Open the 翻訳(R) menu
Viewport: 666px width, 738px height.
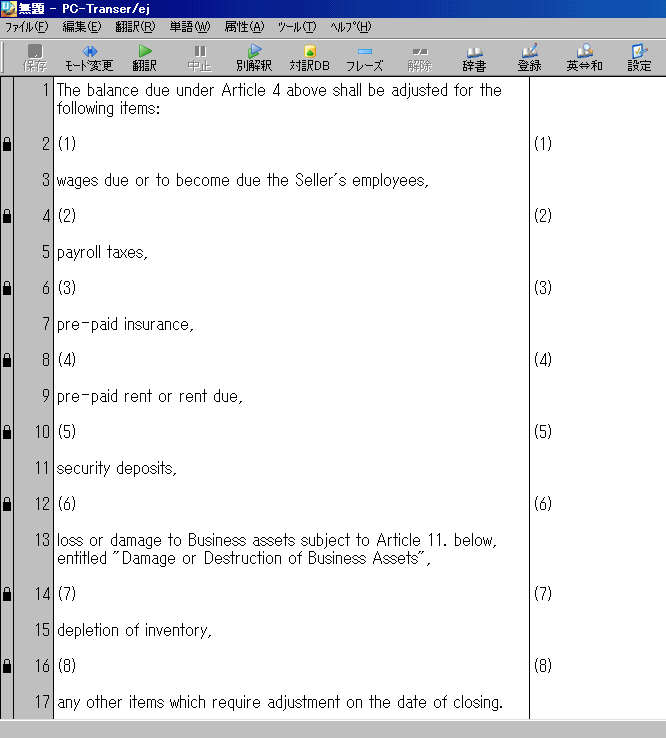pos(136,27)
